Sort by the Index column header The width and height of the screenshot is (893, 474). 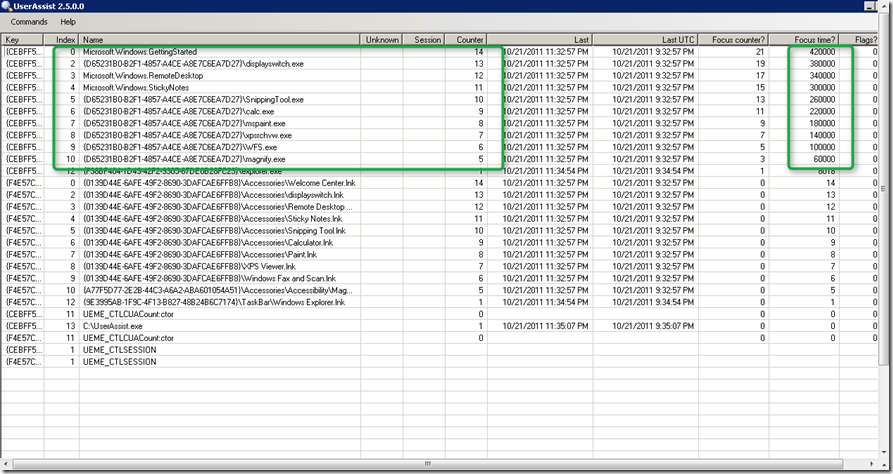(x=62, y=40)
